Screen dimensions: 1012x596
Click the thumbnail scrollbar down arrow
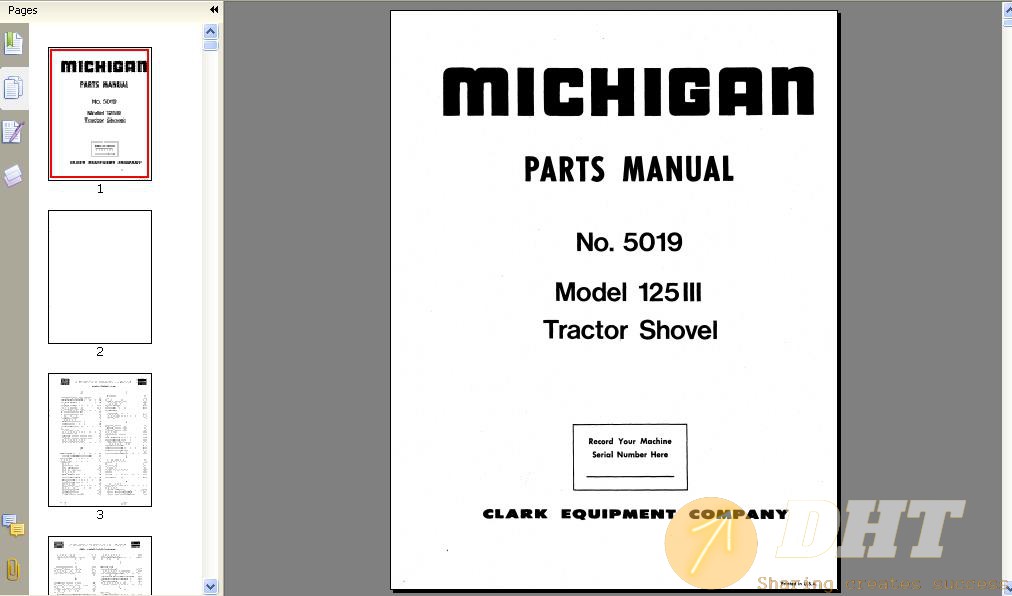211,586
